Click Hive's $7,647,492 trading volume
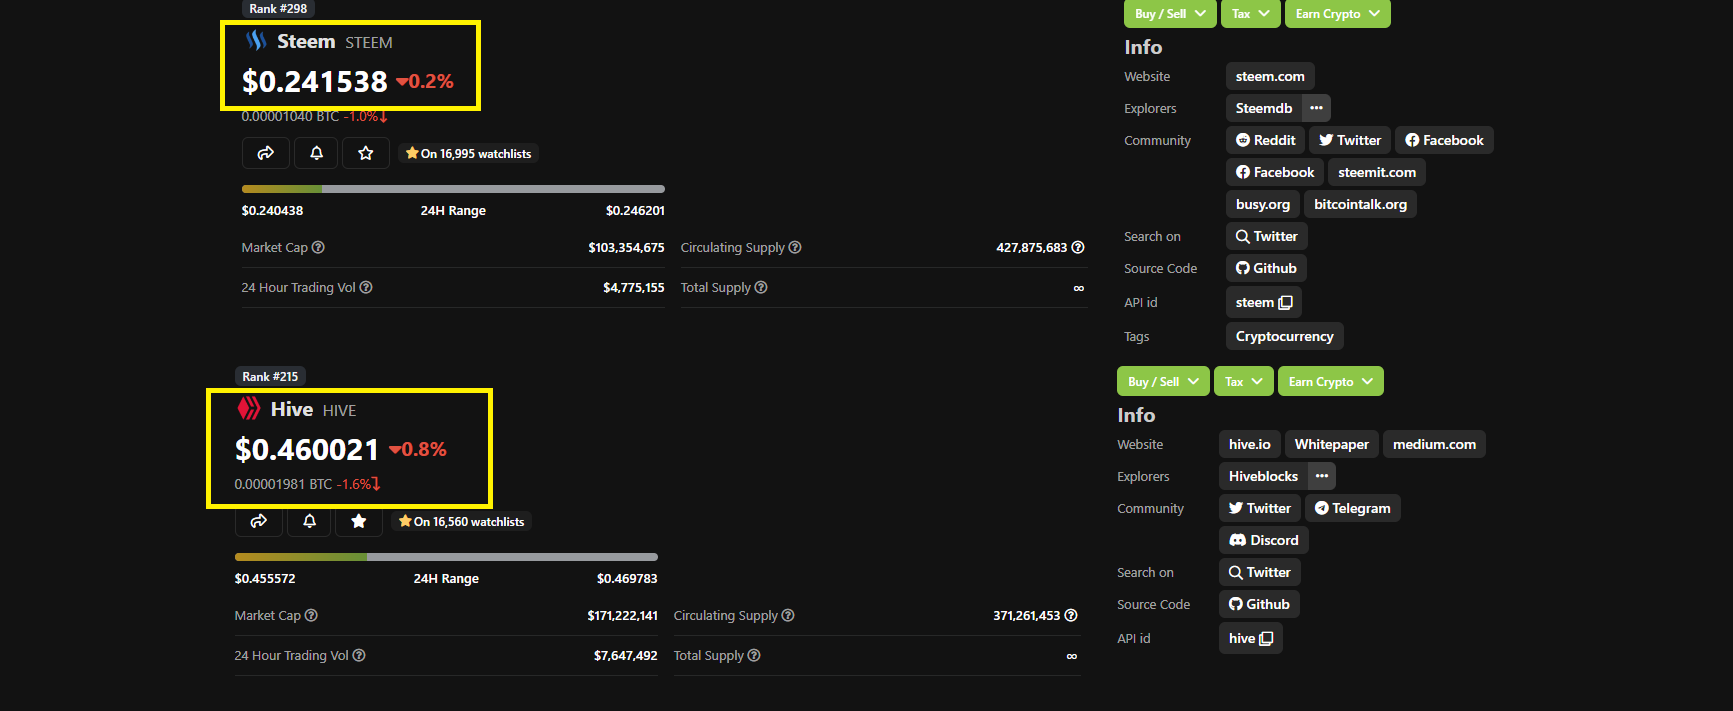 coord(626,655)
